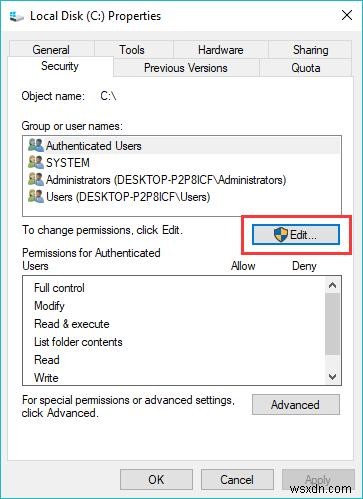Click the permissions list scroll down arrow
Screen dimensions: 363x499
click(332, 377)
